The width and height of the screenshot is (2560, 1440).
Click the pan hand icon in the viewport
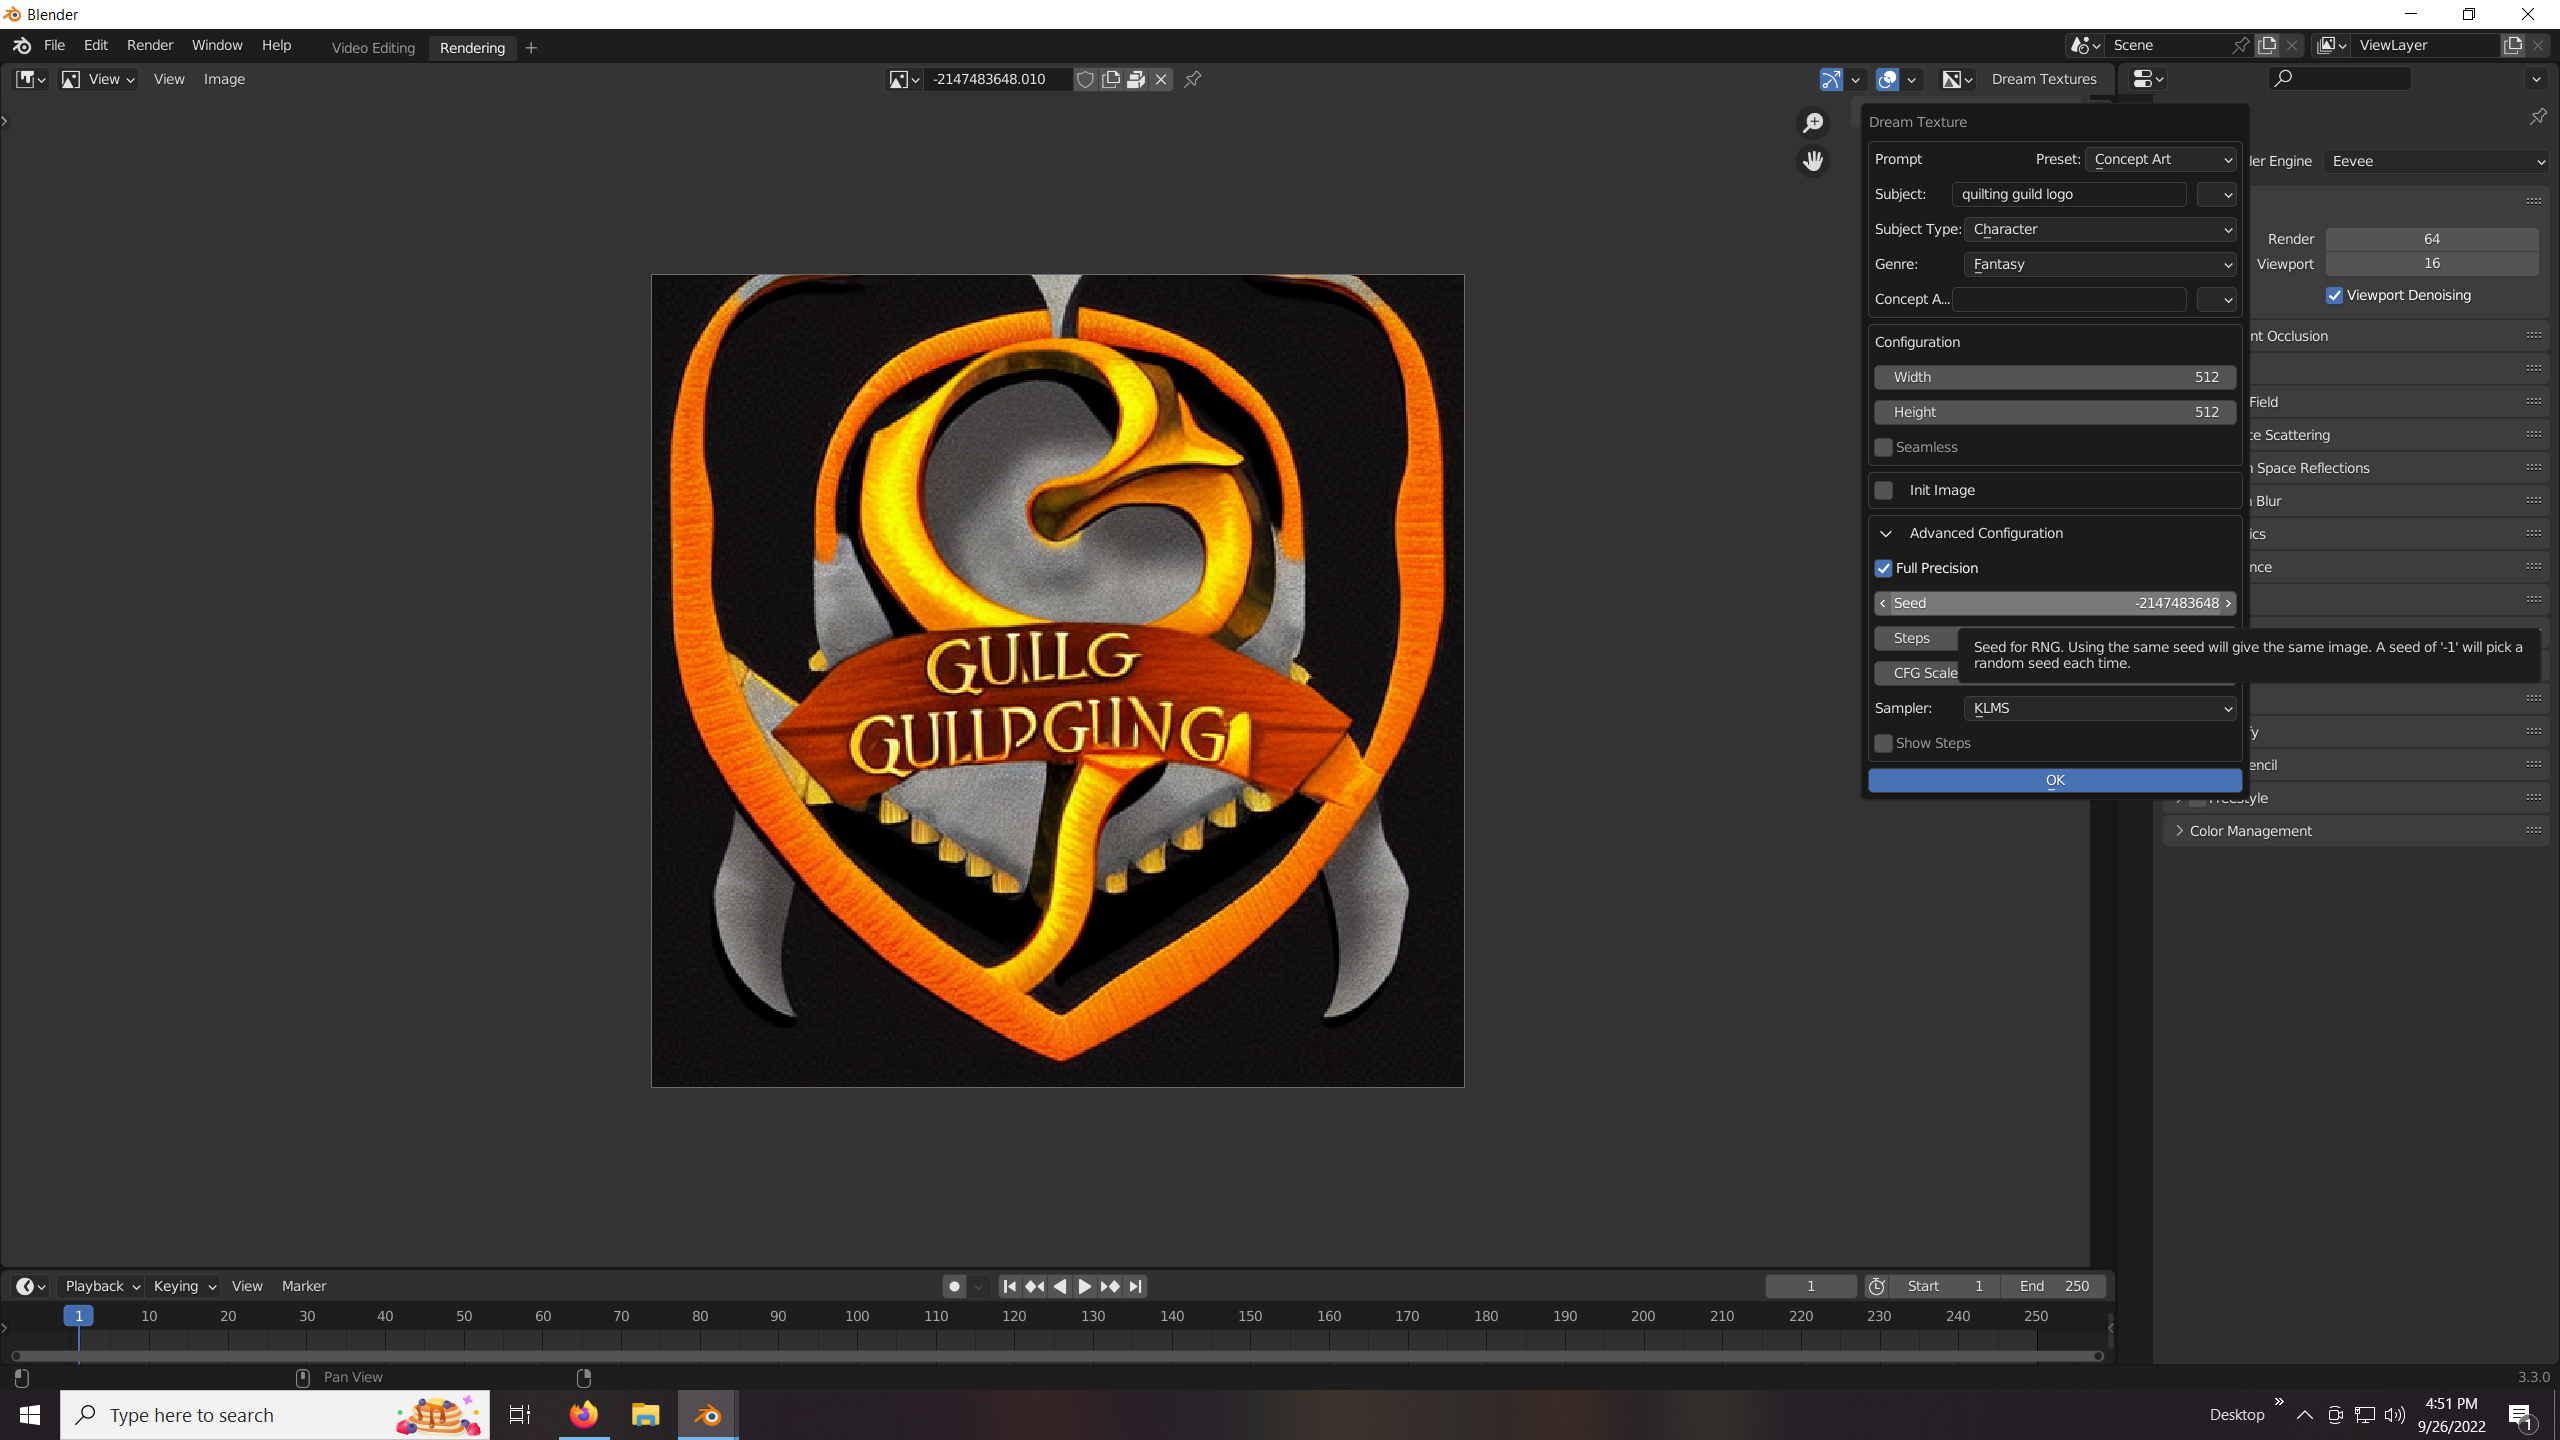1813,161
